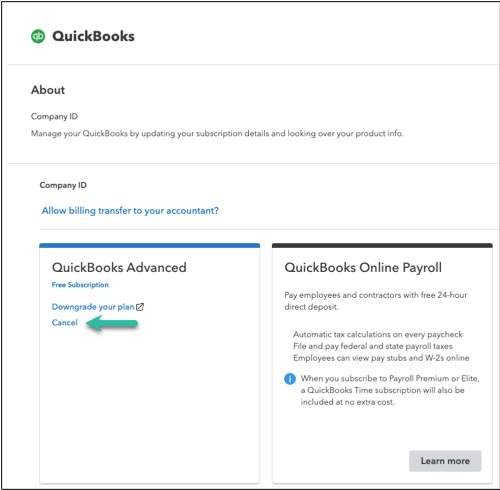Open Allow billing transfer to your accountant link
This screenshot has height=490, width=500.
coord(130,211)
